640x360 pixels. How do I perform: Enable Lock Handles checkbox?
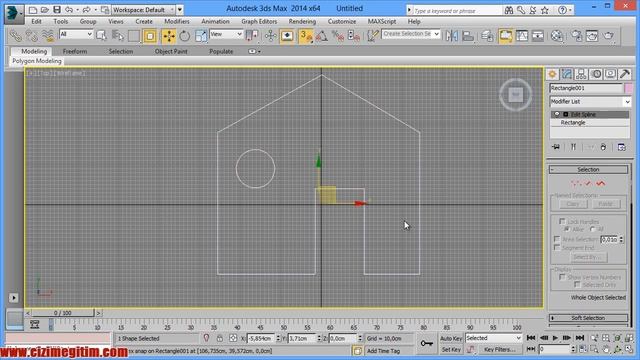tap(562, 221)
